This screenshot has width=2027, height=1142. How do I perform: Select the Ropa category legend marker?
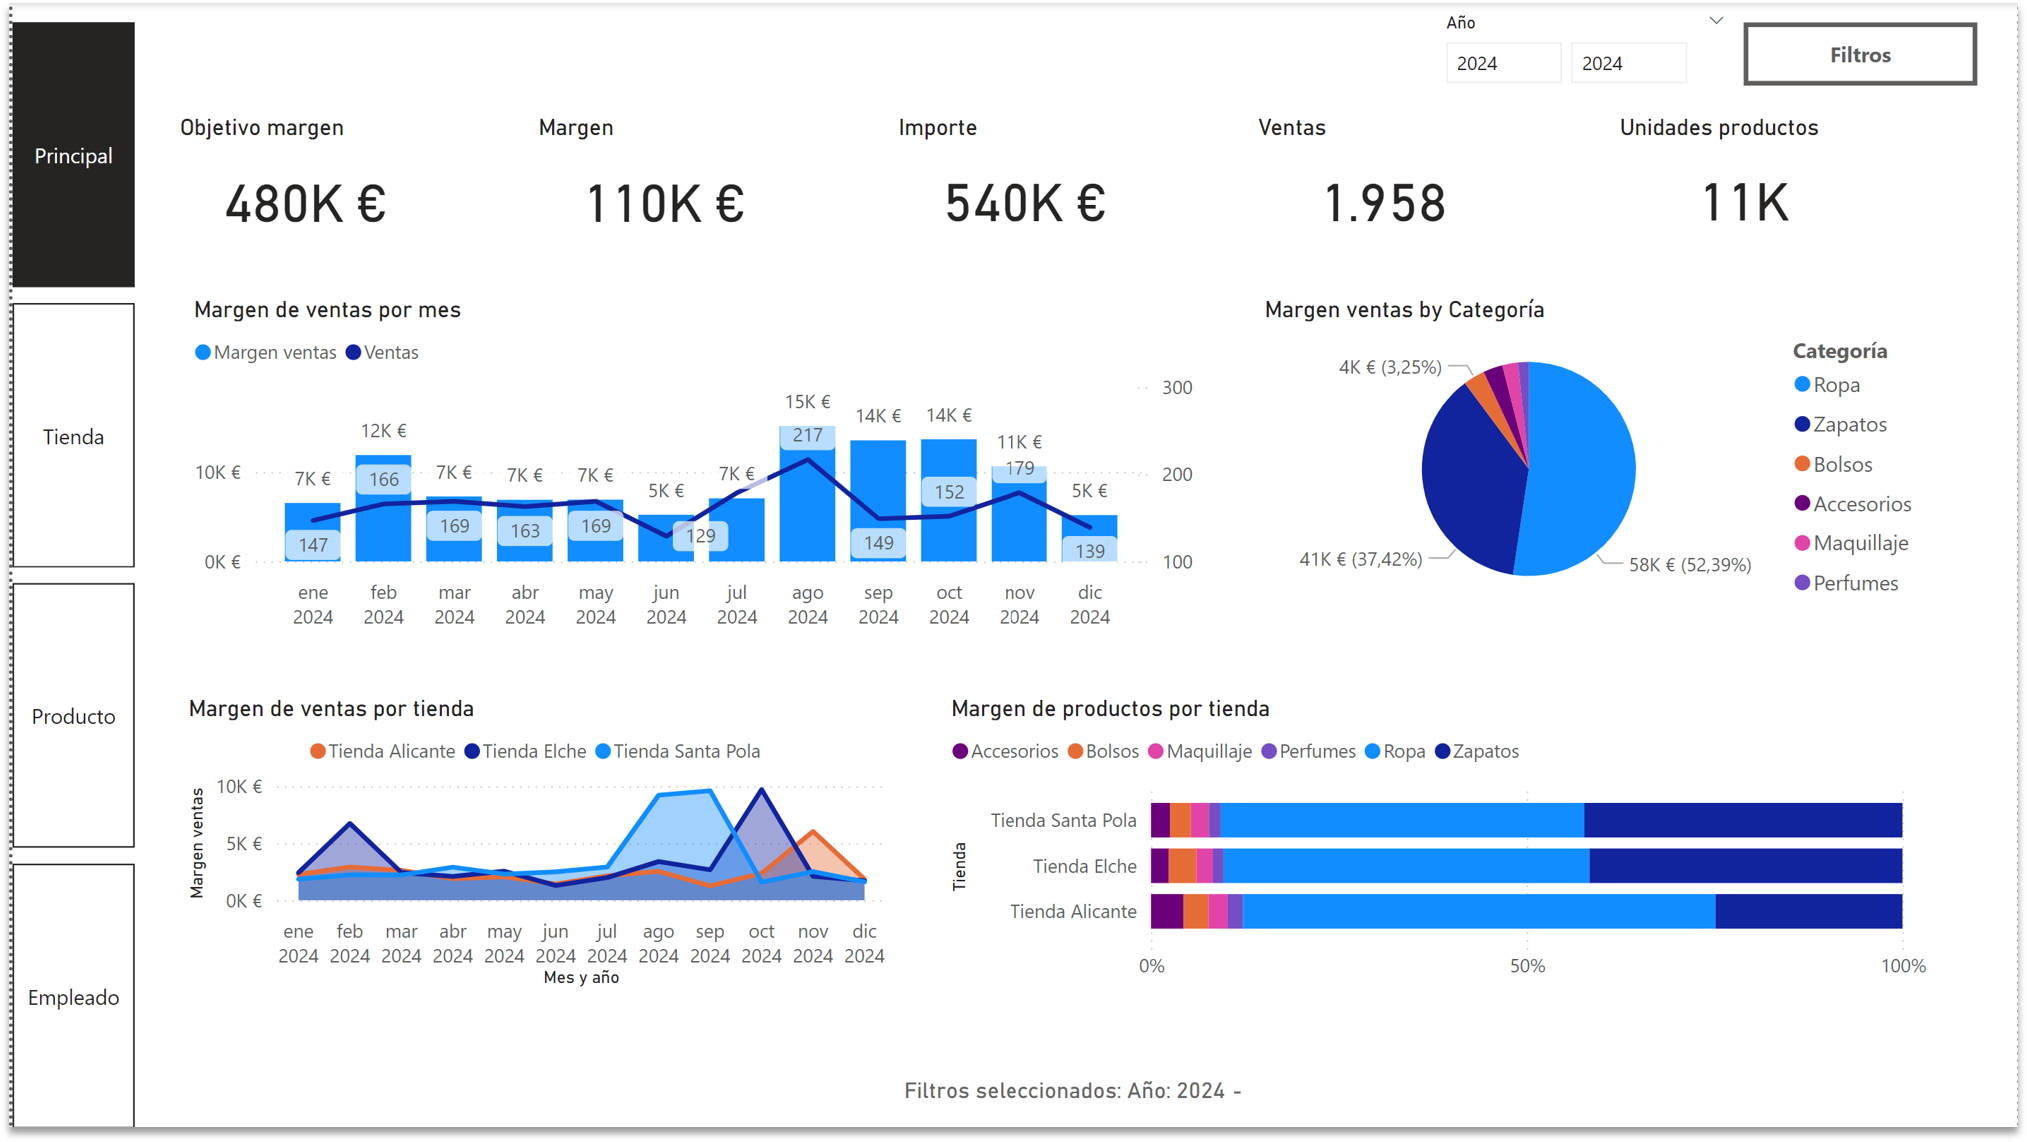(x=1802, y=385)
